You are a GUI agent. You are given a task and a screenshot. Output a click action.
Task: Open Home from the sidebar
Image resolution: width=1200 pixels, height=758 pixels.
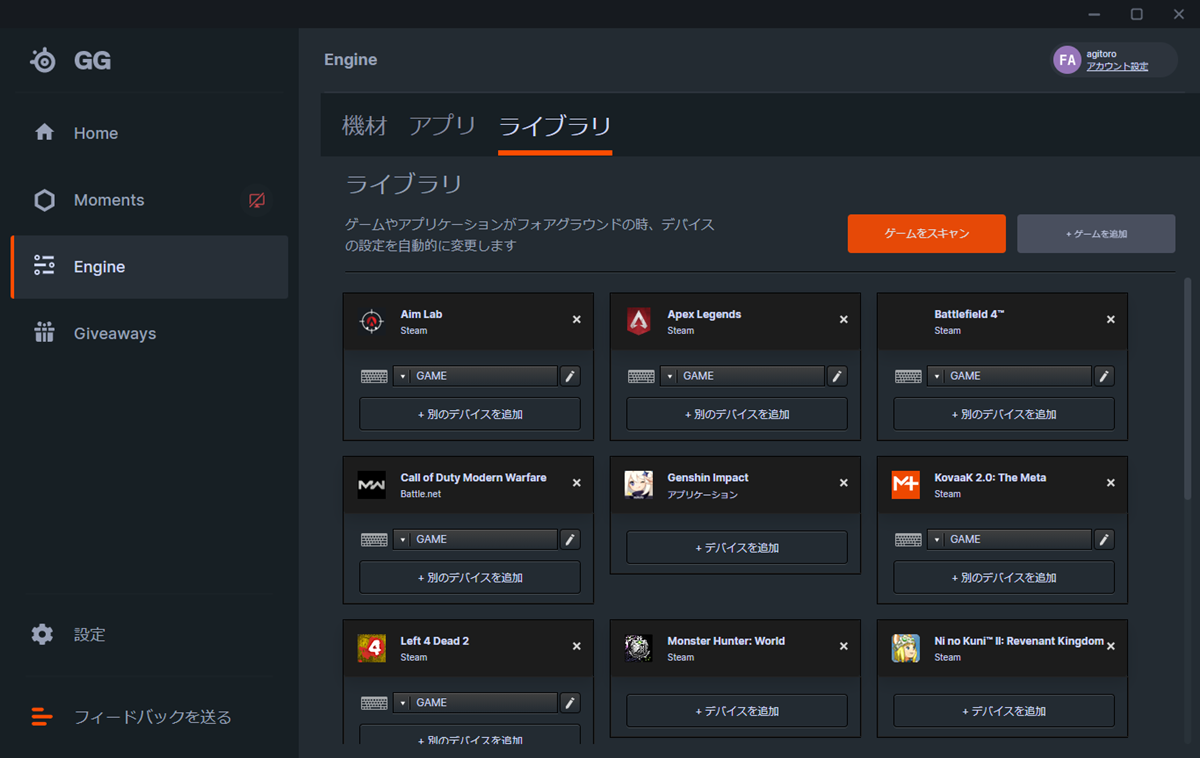pos(150,133)
